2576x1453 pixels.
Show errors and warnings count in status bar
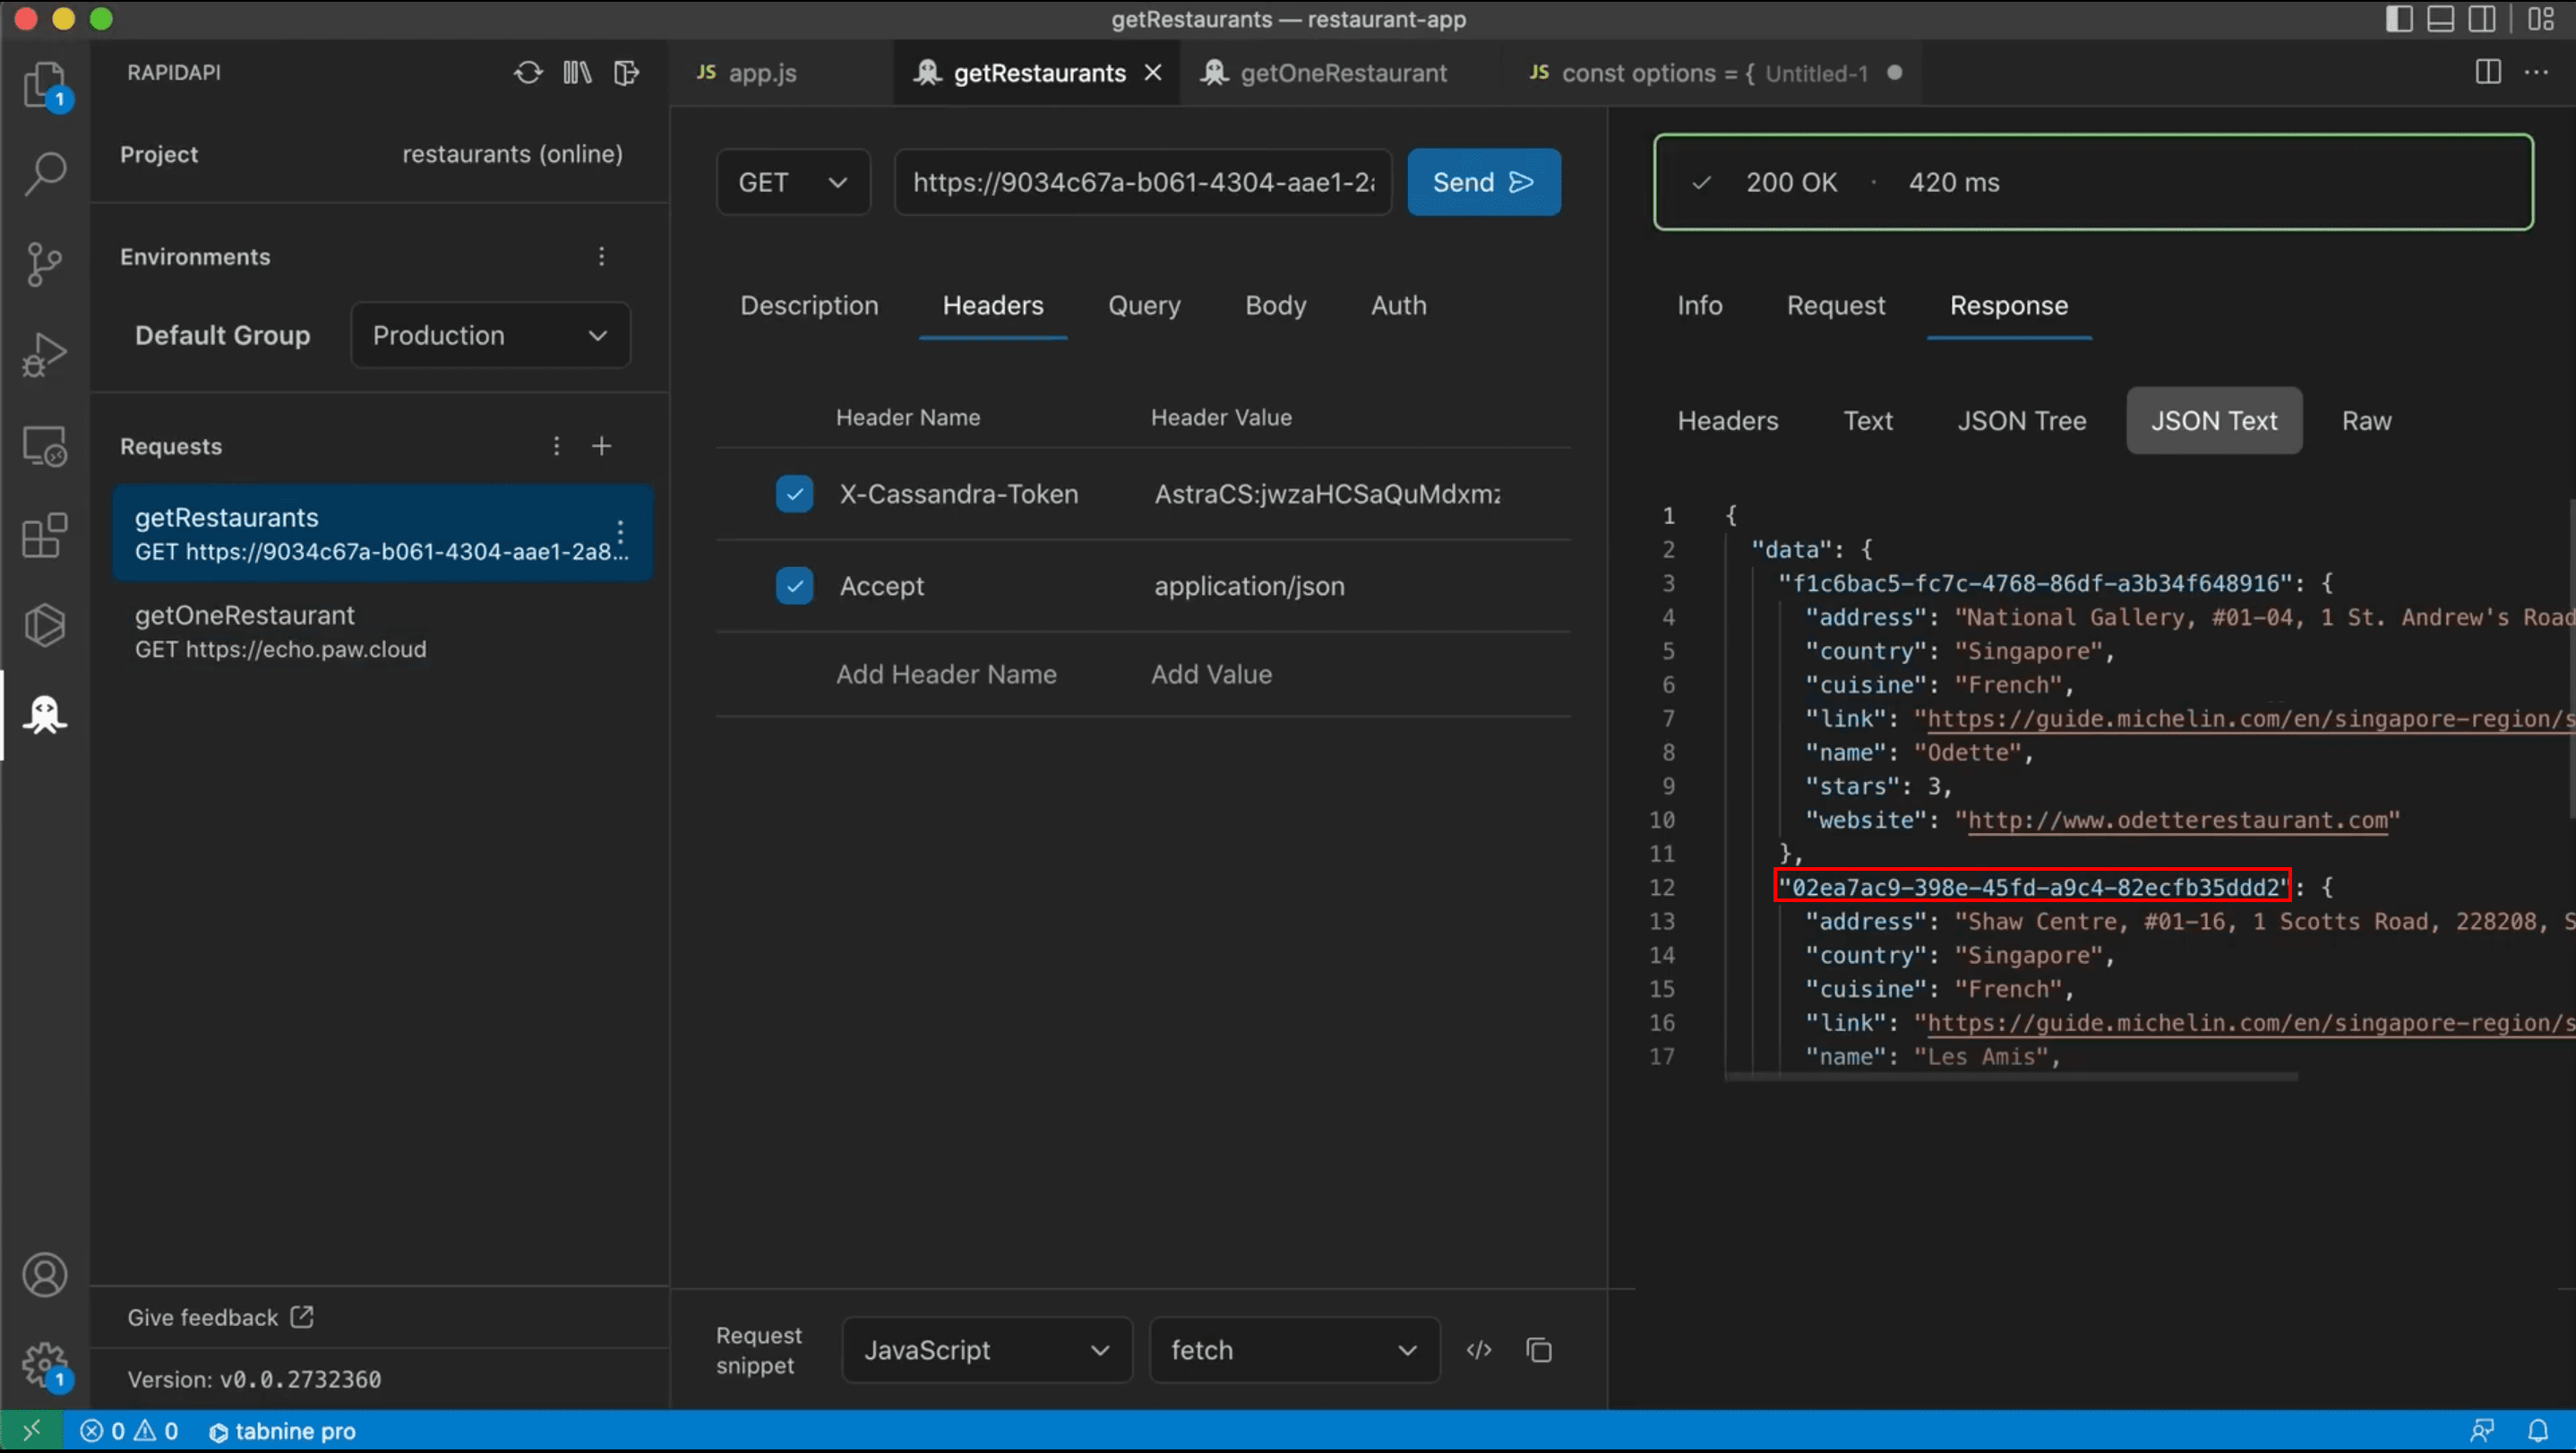pyautogui.click(x=129, y=1431)
